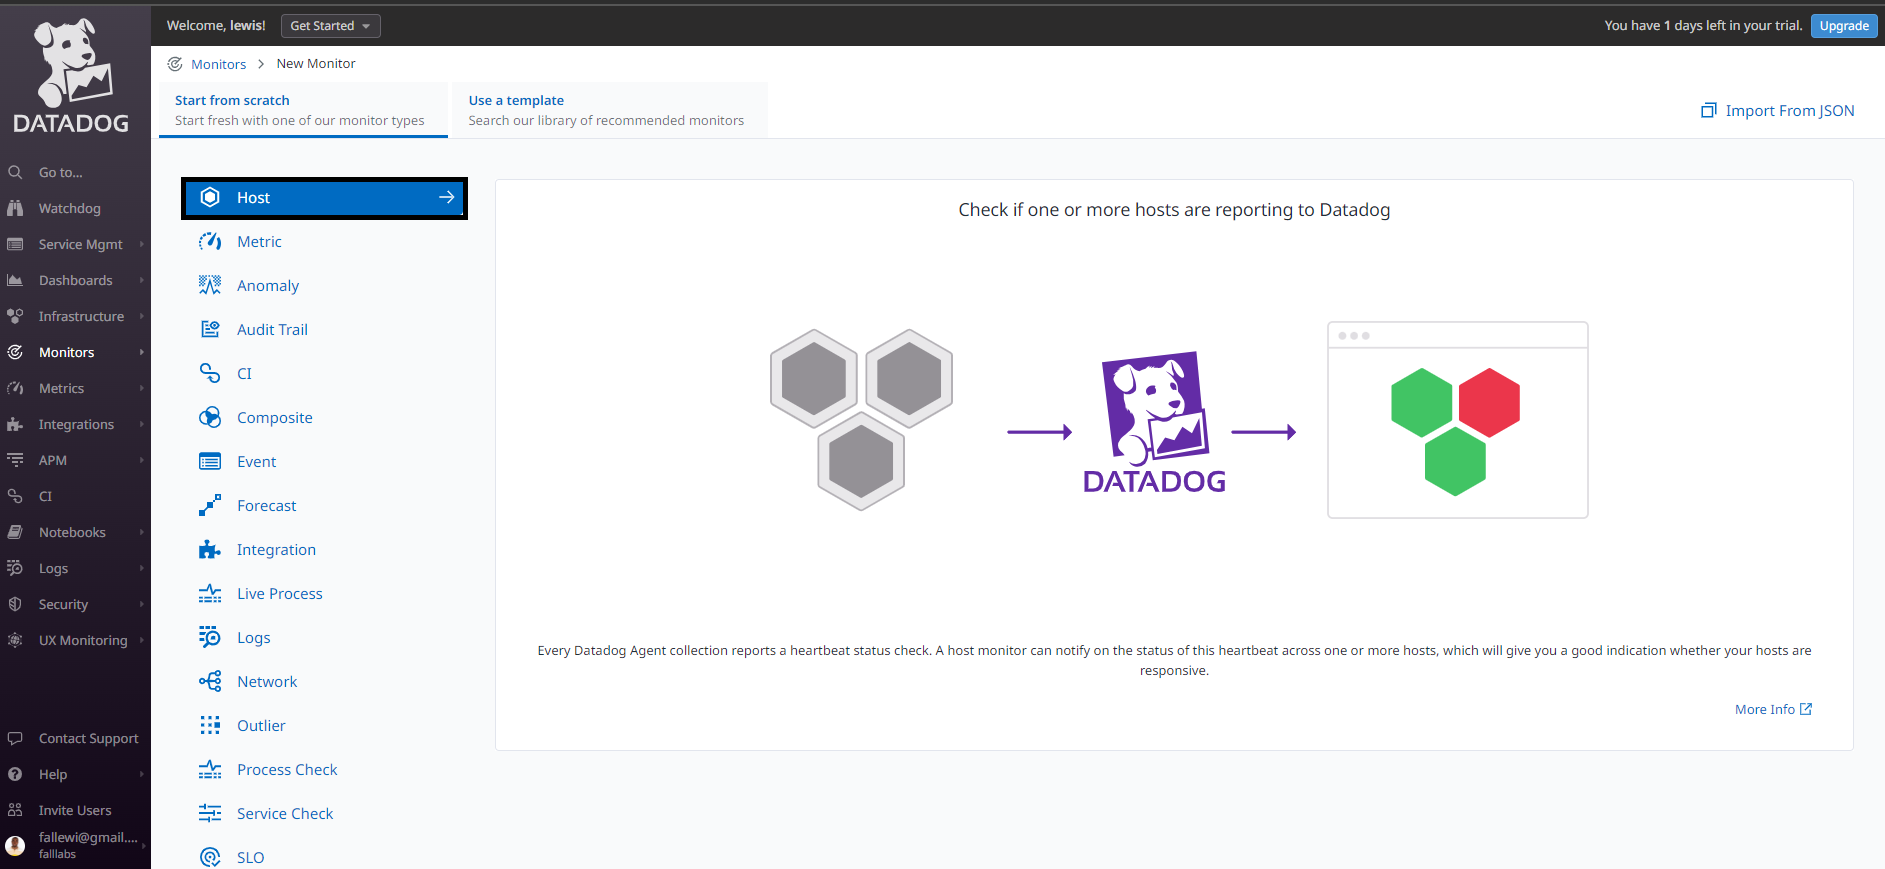Go to Monitors breadcrumb link

[x=218, y=64]
